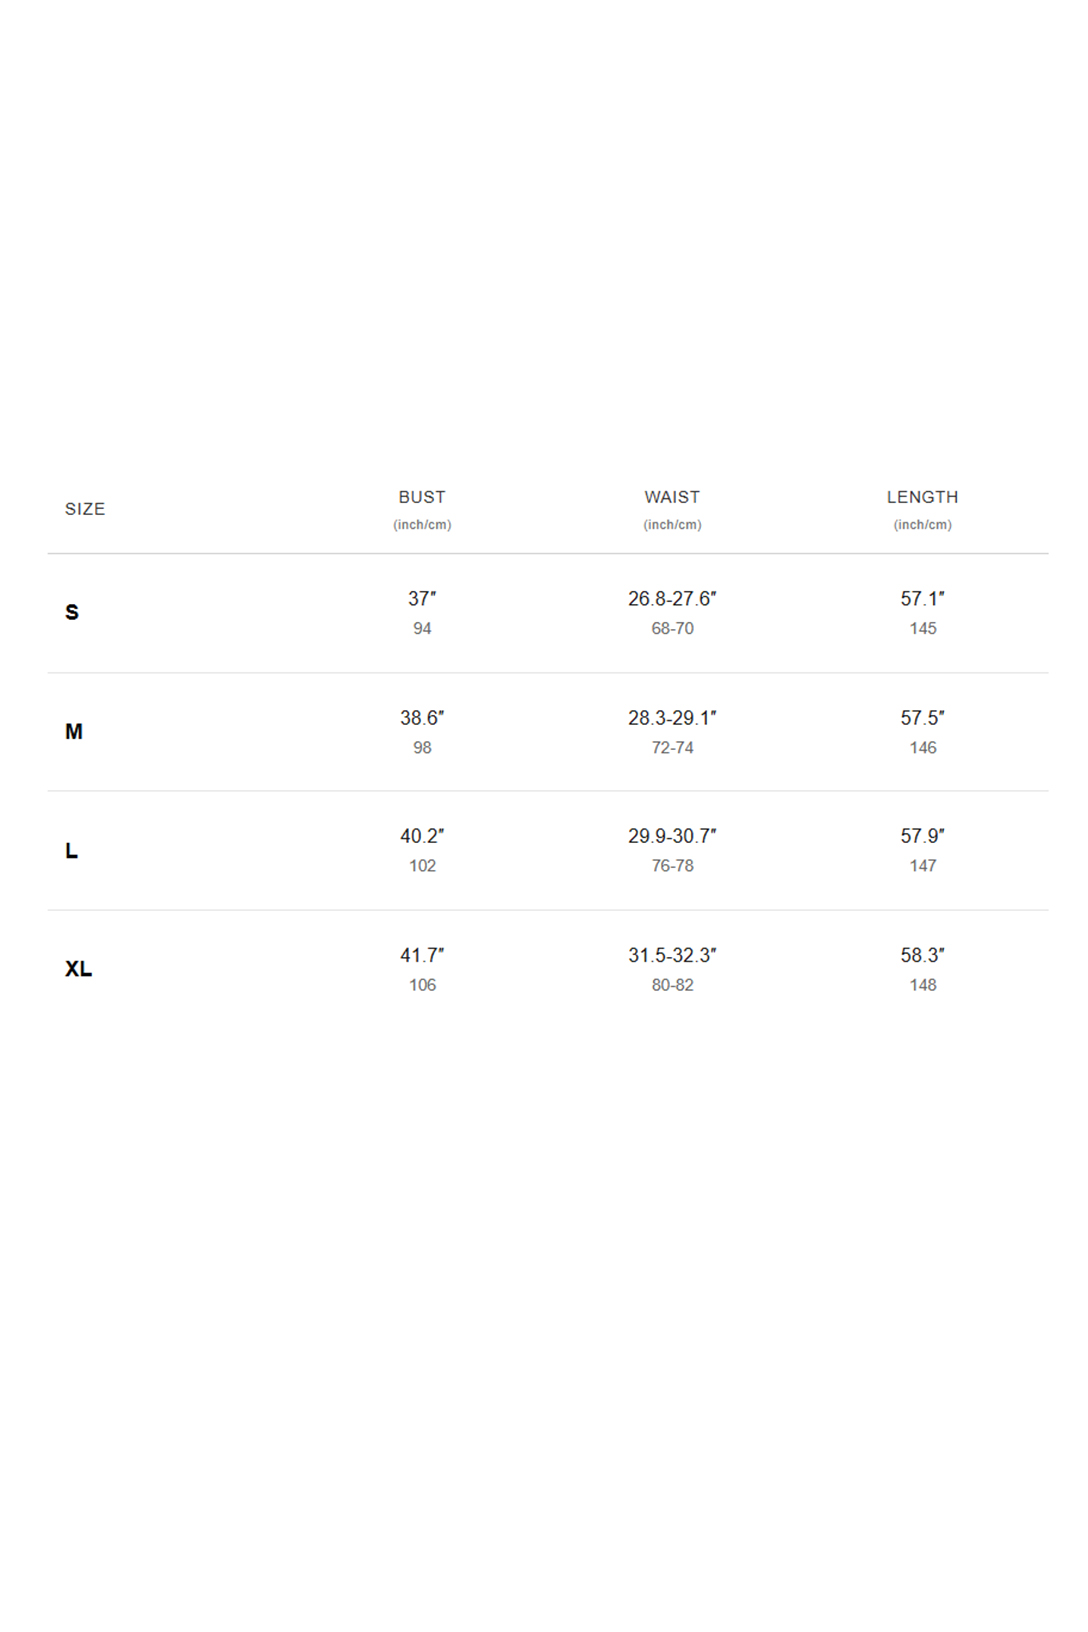Click the 26.8-27.6″ waist value
The width and height of the screenshot is (1088, 1632).
[x=672, y=598]
